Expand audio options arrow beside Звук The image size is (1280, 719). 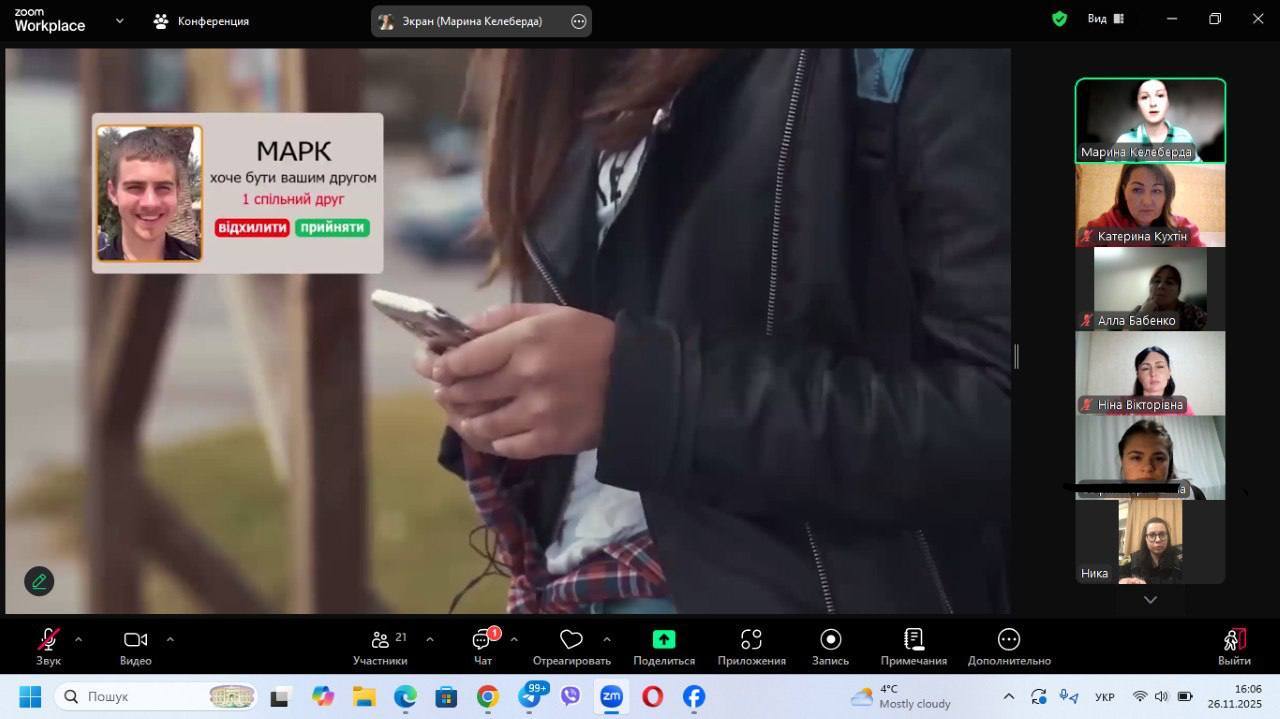pos(79,639)
